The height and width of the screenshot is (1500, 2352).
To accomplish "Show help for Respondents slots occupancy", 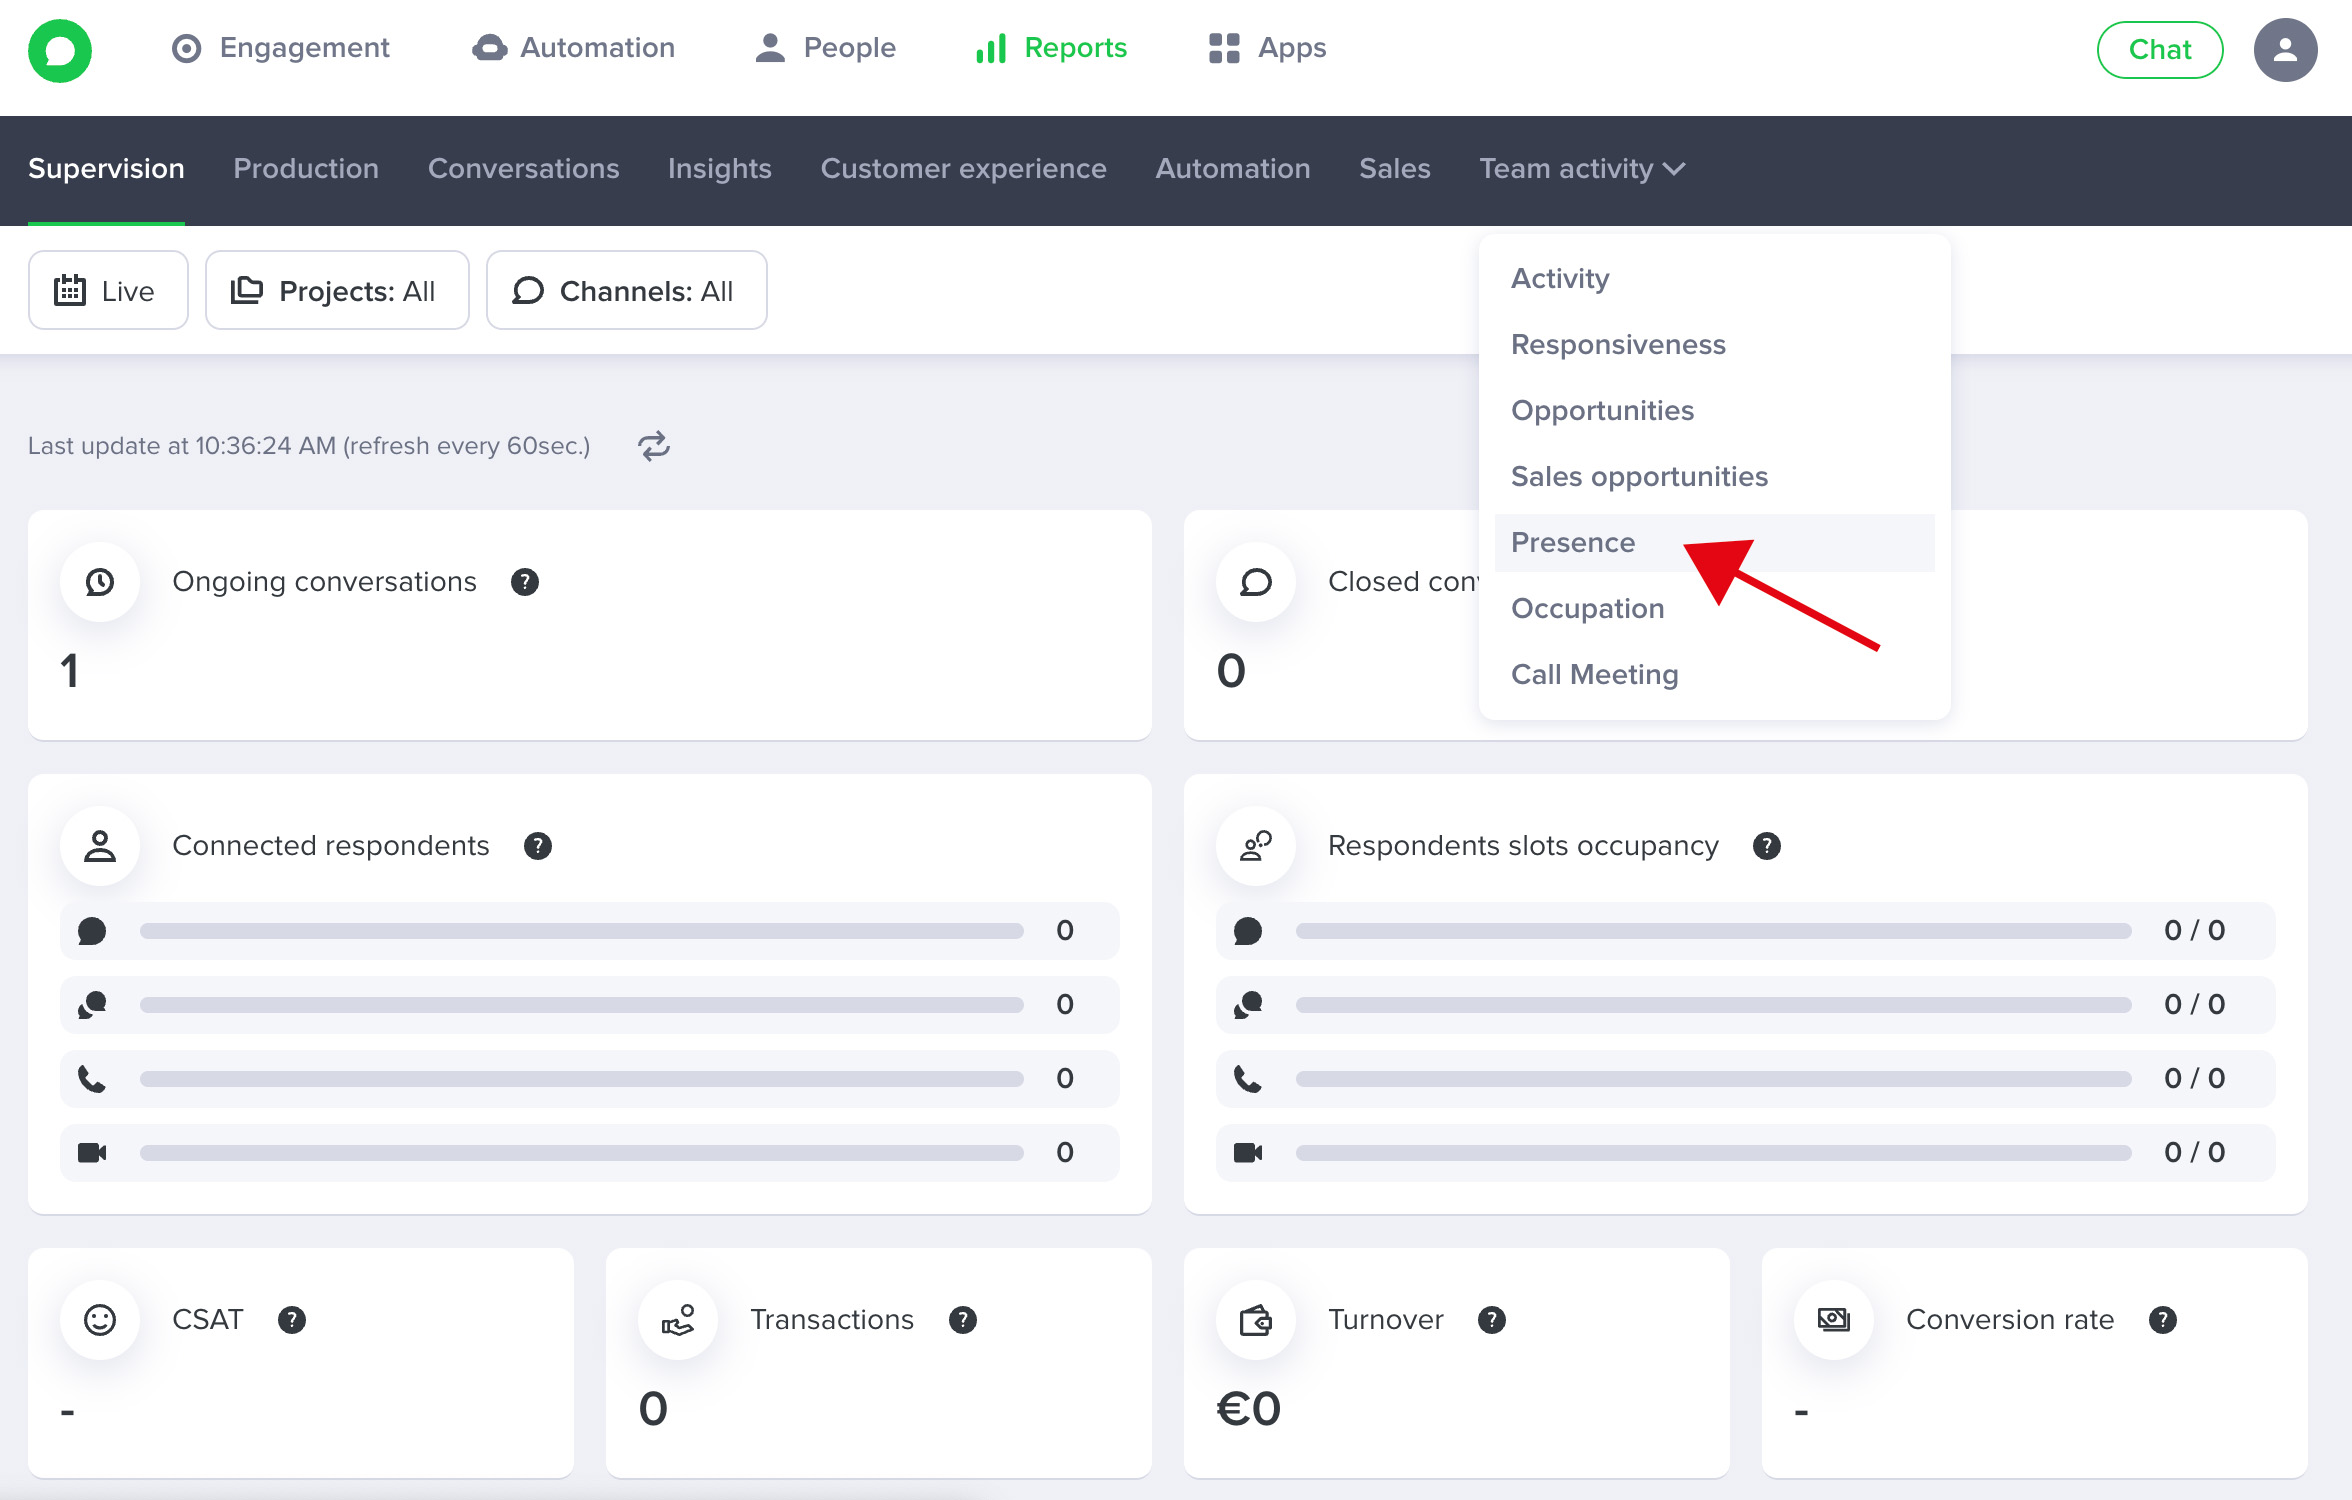I will 1767,846.
